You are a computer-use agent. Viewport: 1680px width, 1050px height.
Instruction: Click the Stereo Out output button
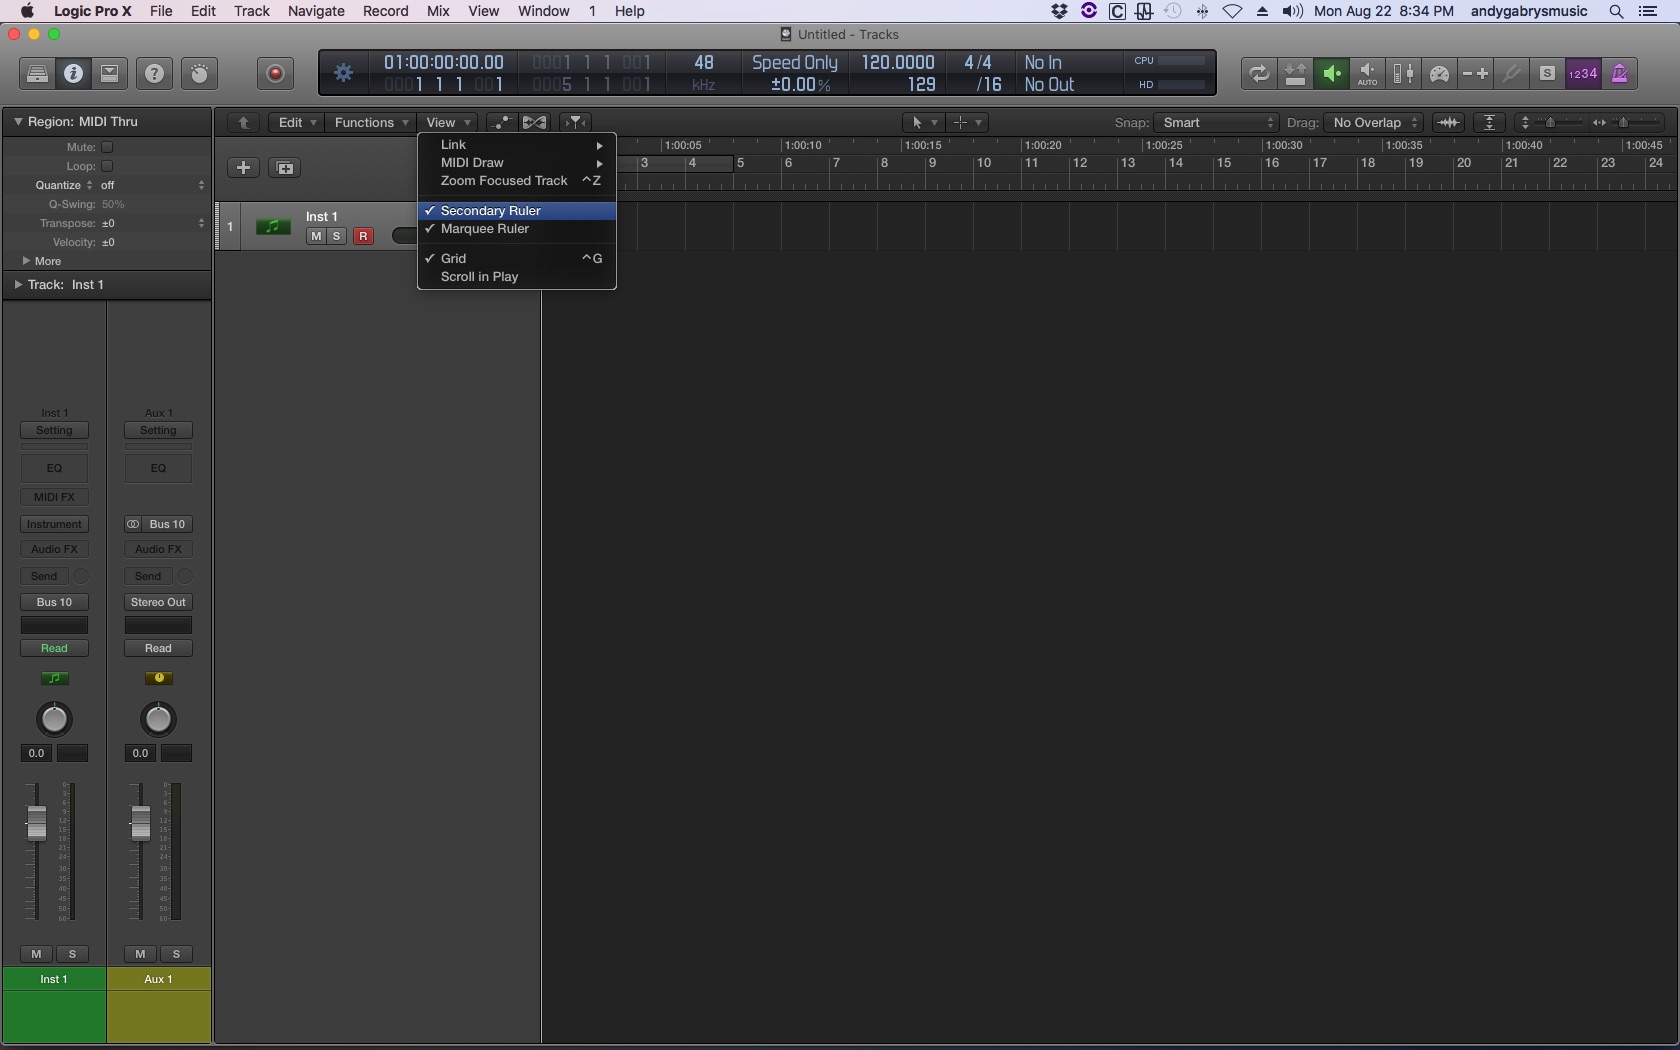(158, 602)
